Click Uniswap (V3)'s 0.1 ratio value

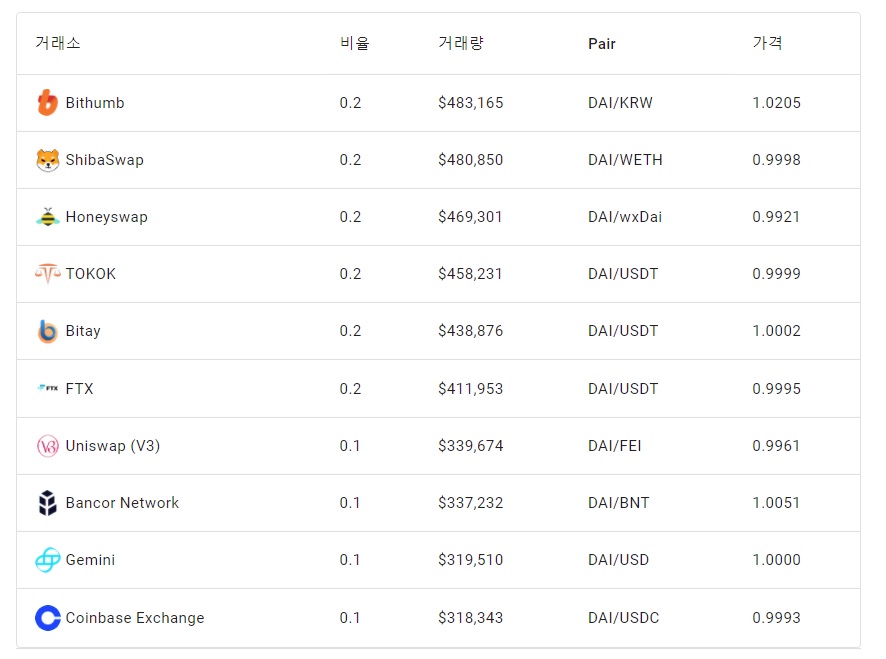(350, 446)
